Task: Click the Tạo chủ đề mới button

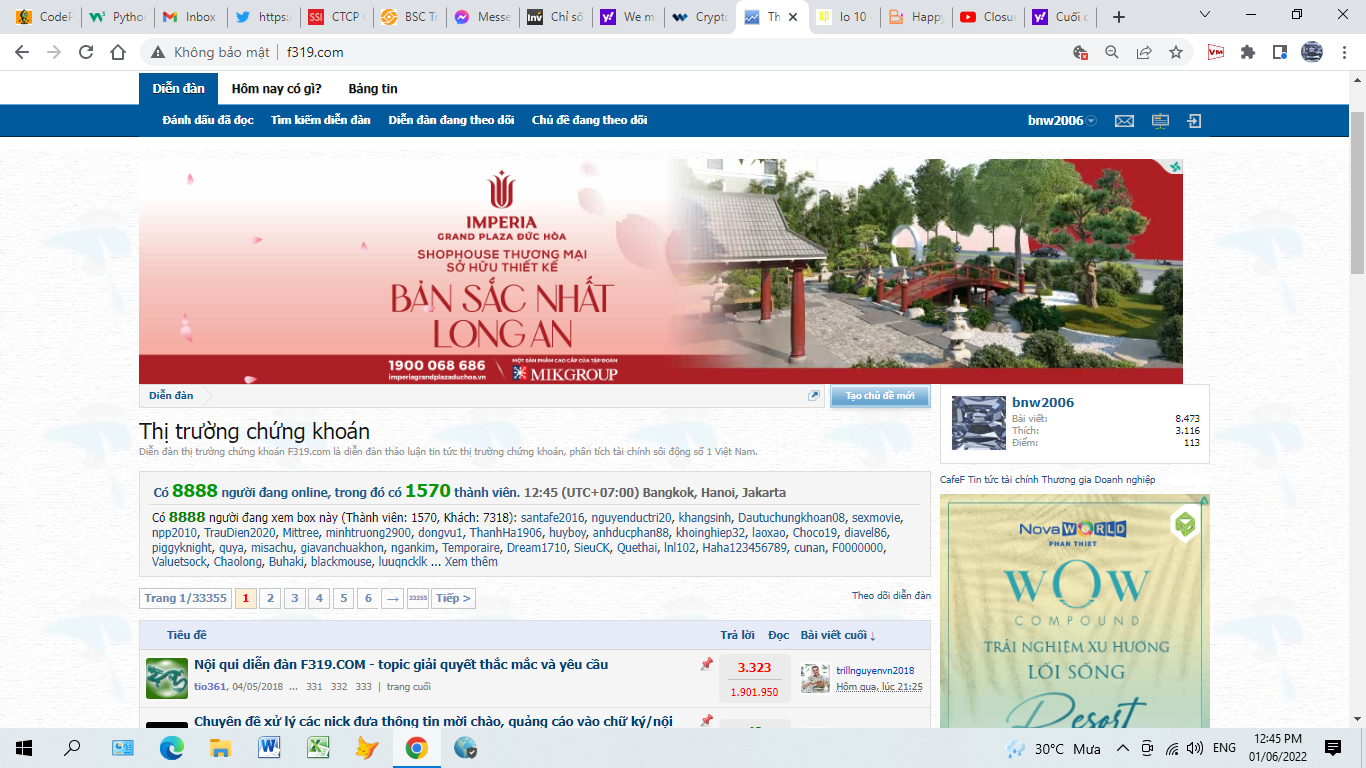Action: [x=879, y=396]
